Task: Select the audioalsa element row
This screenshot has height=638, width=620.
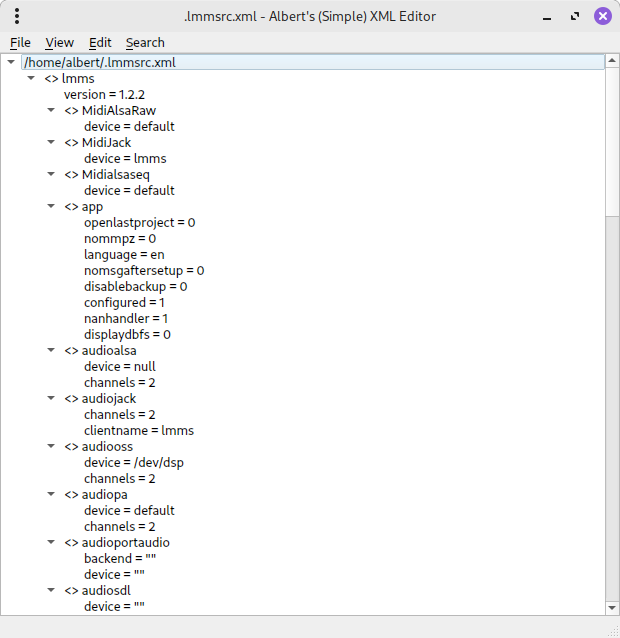Action: 100,351
